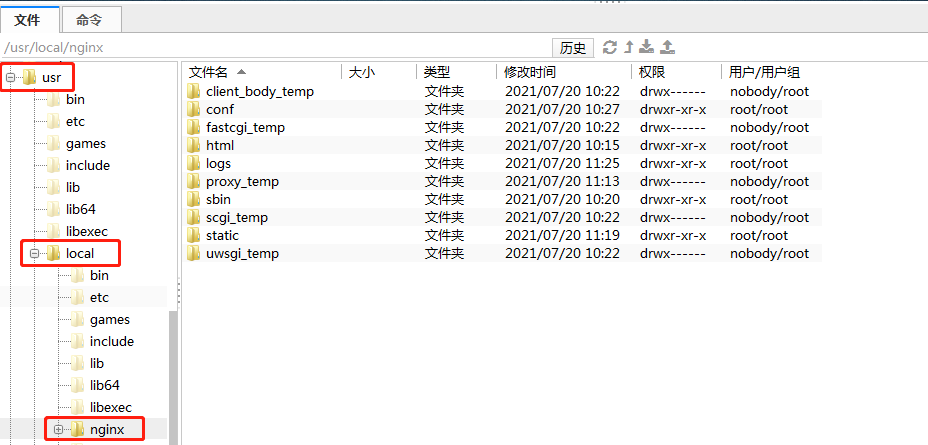
Task: Click the folder icon beside lib64 under usr
Action: tap(54, 209)
